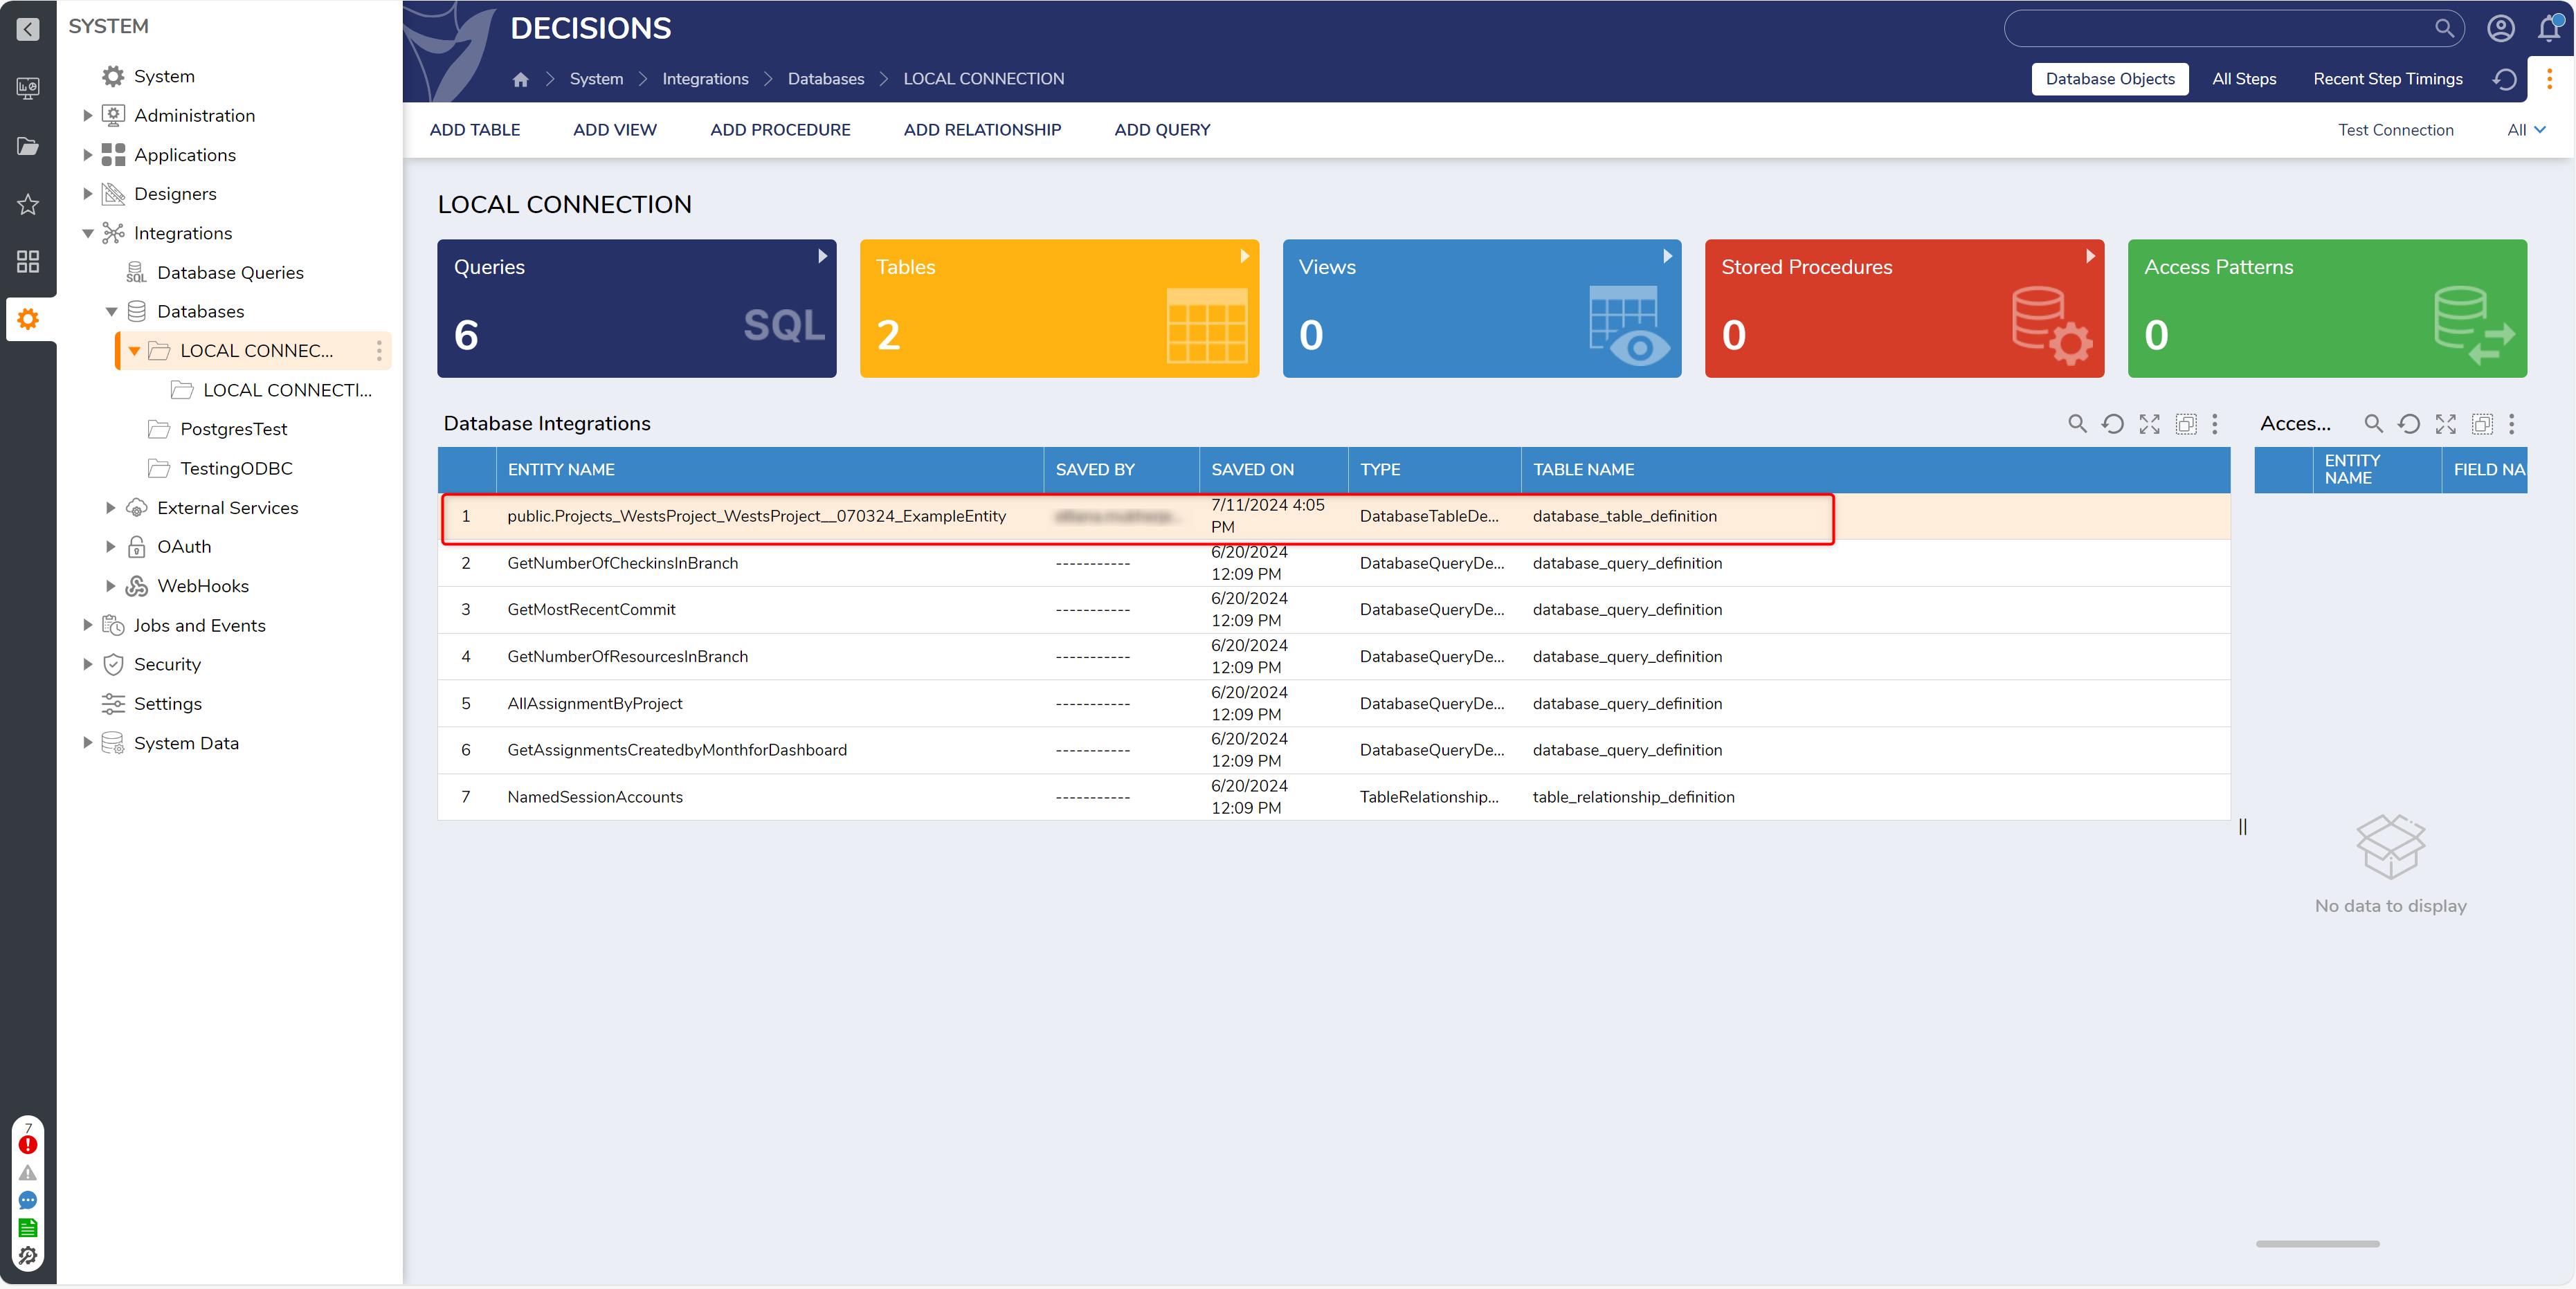Select NamedSessionAccounts row
This screenshot has width=2576, height=1289.
(x=1334, y=797)
